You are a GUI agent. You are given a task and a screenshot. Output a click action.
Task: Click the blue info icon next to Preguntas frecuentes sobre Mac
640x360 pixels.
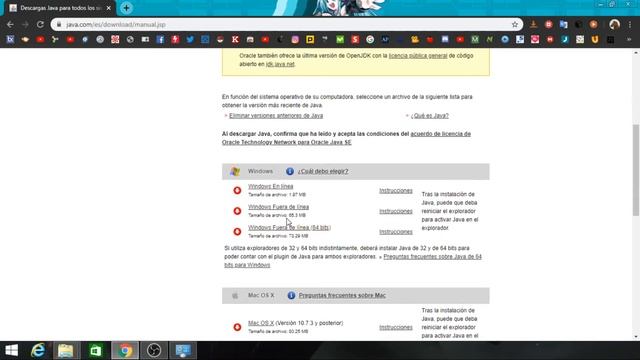point(291,296)
